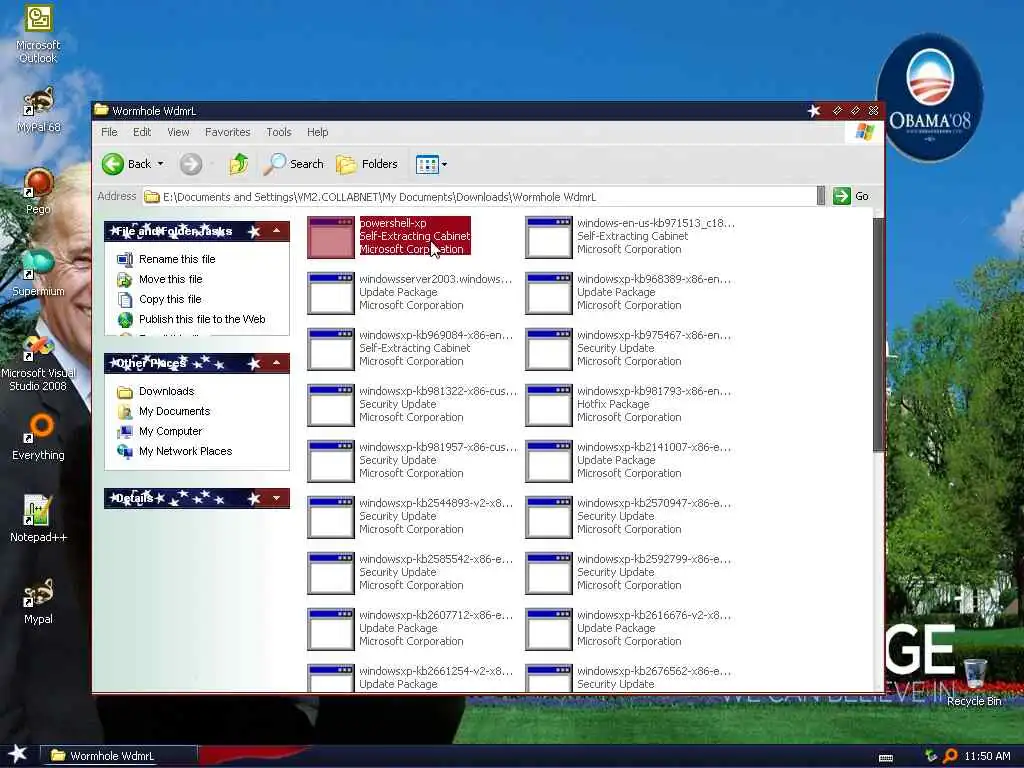Click the star Start button on taskbar
This screenshot has width=1024, height=768.
[18, 755]
